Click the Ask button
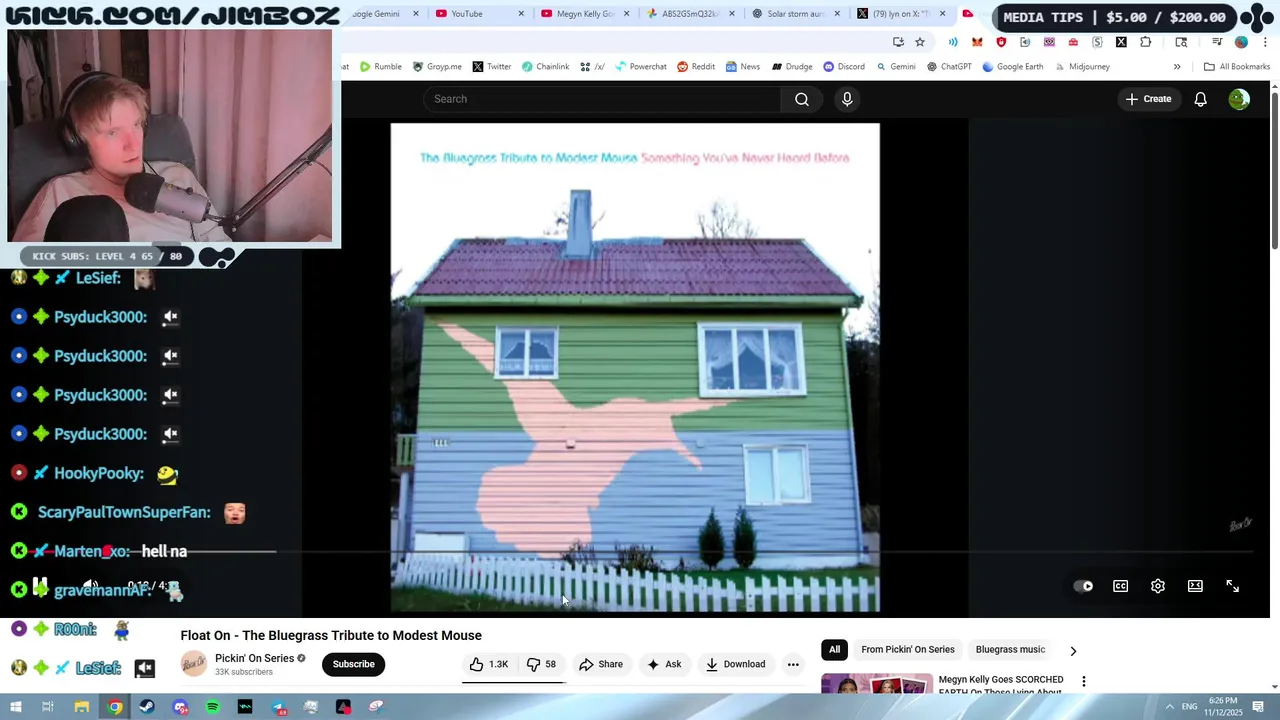The width and height of the screenshot is (1280, 720). (664, 664)
